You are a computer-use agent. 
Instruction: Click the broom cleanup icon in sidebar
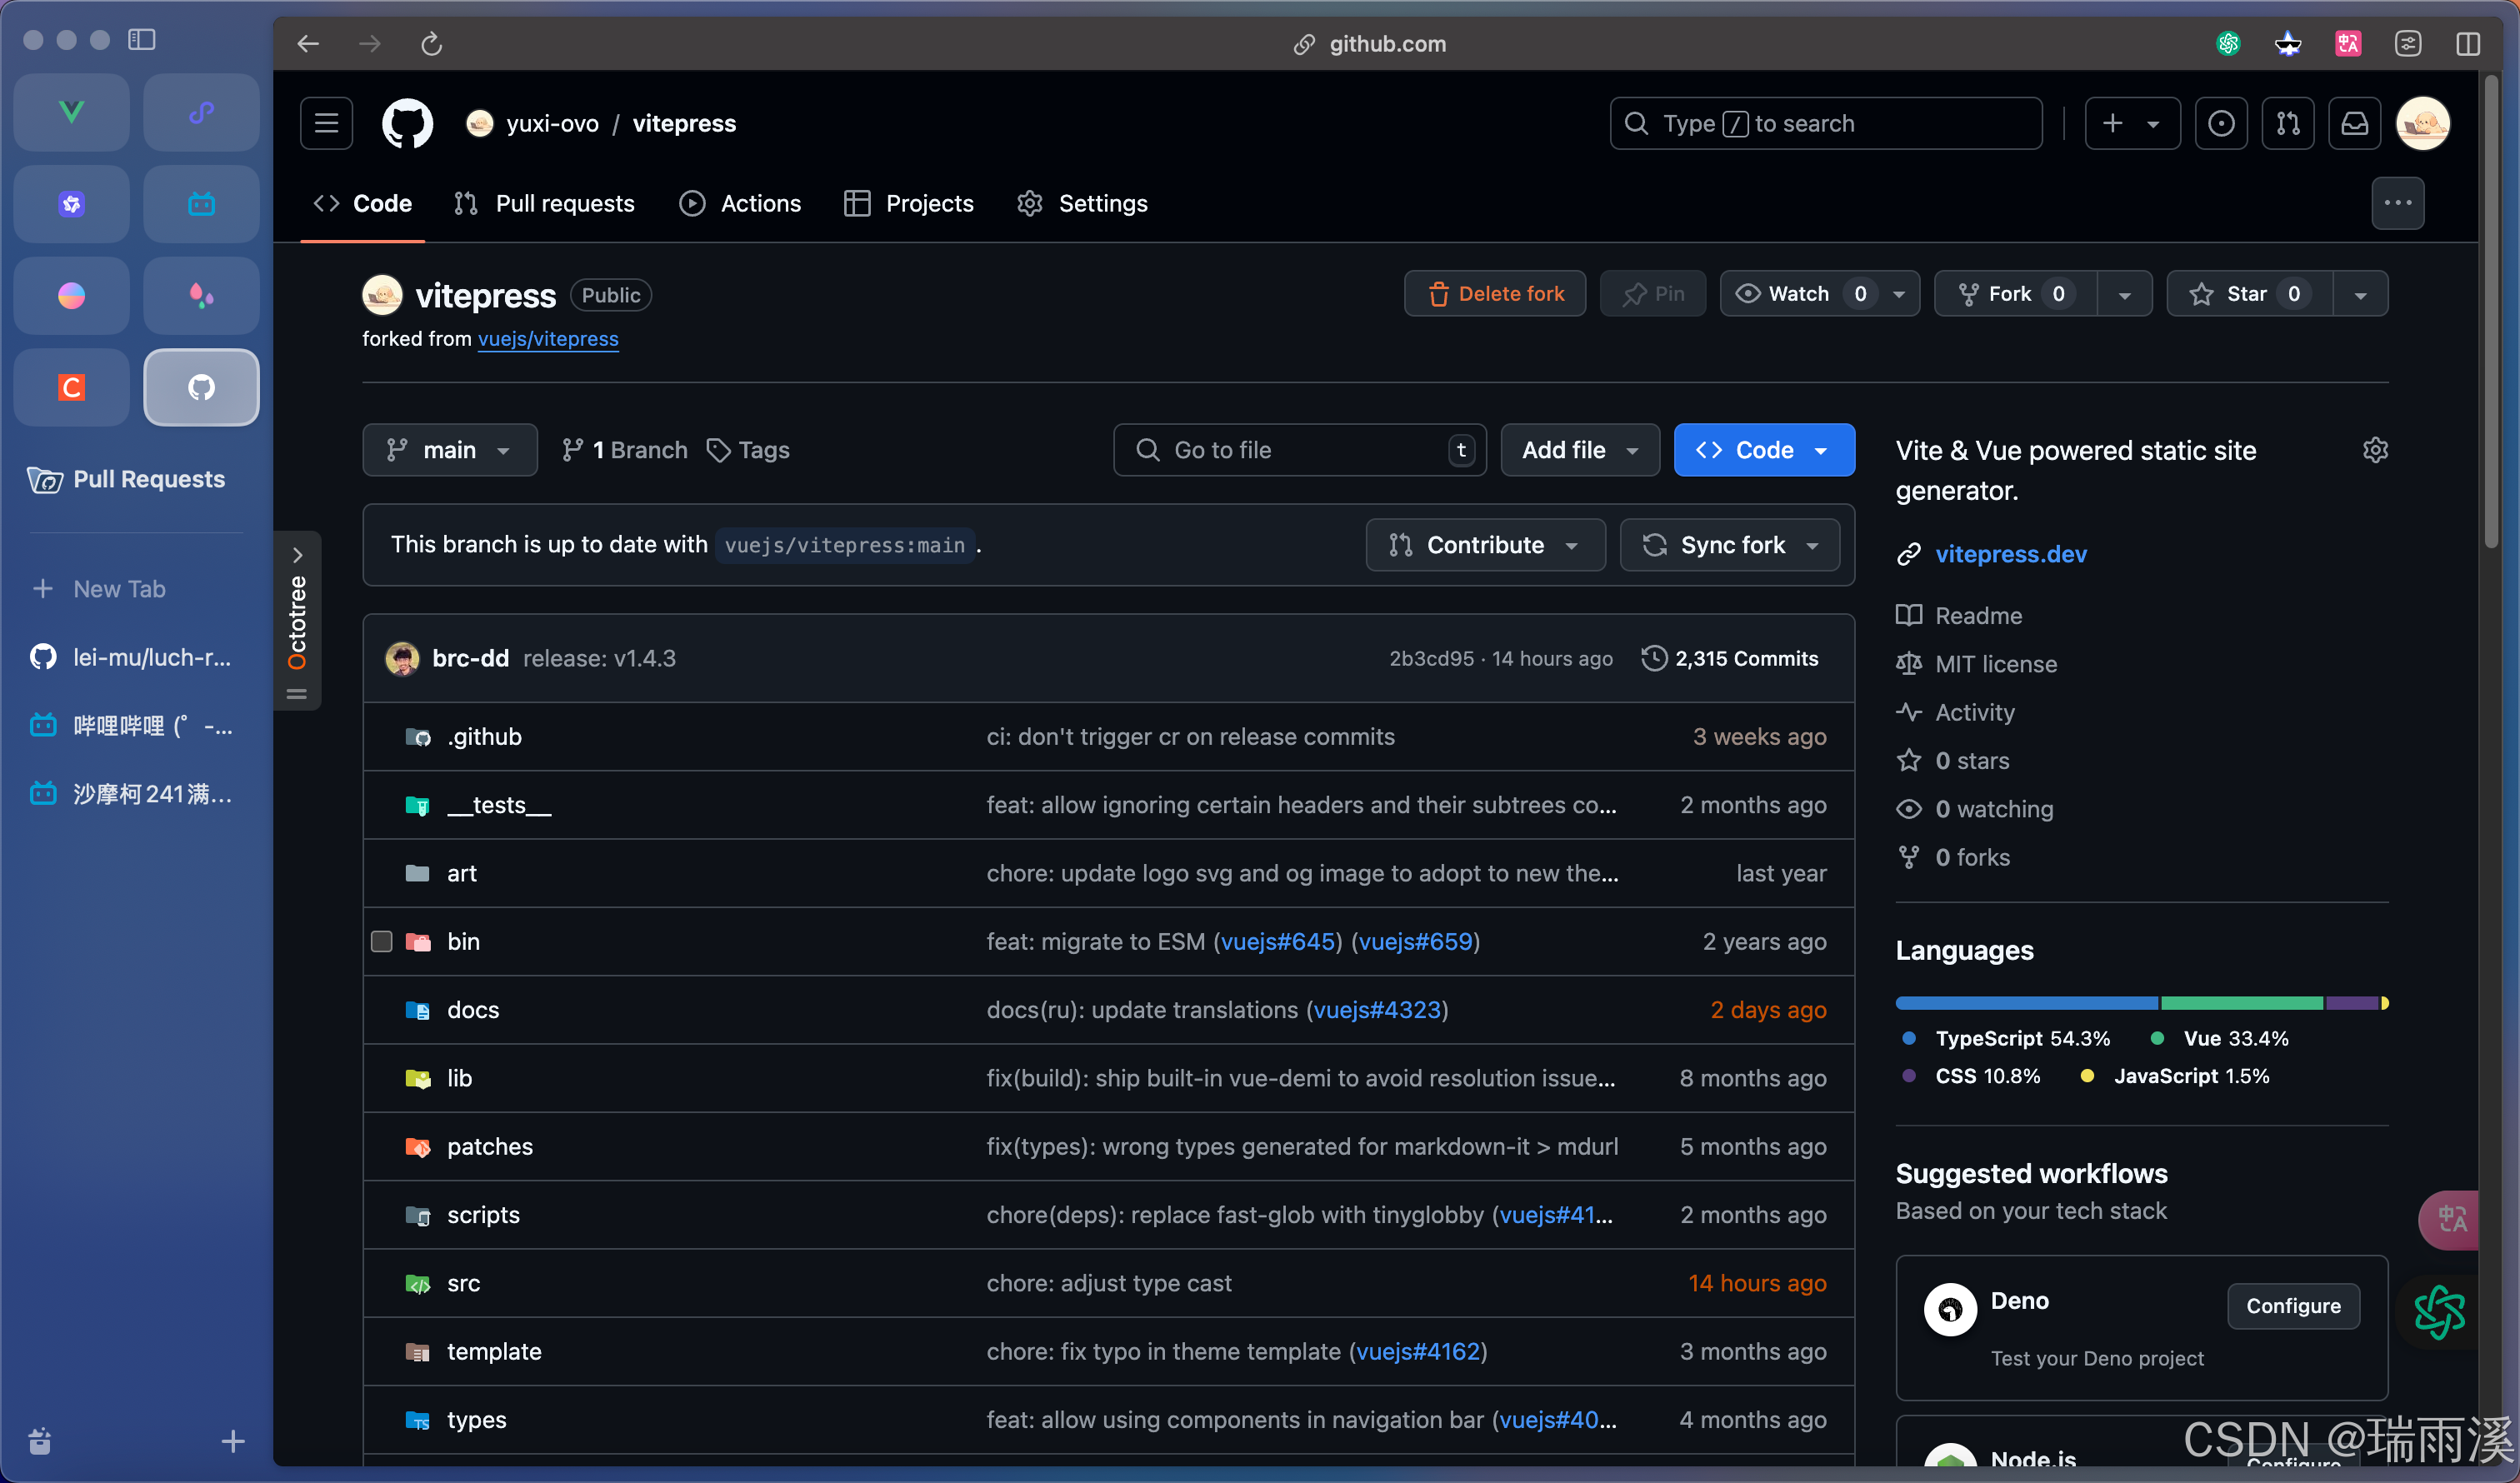coord(40,1441)
